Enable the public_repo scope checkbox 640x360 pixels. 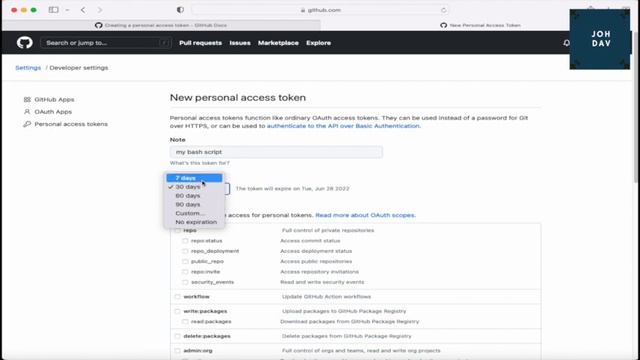coord(185,261)
